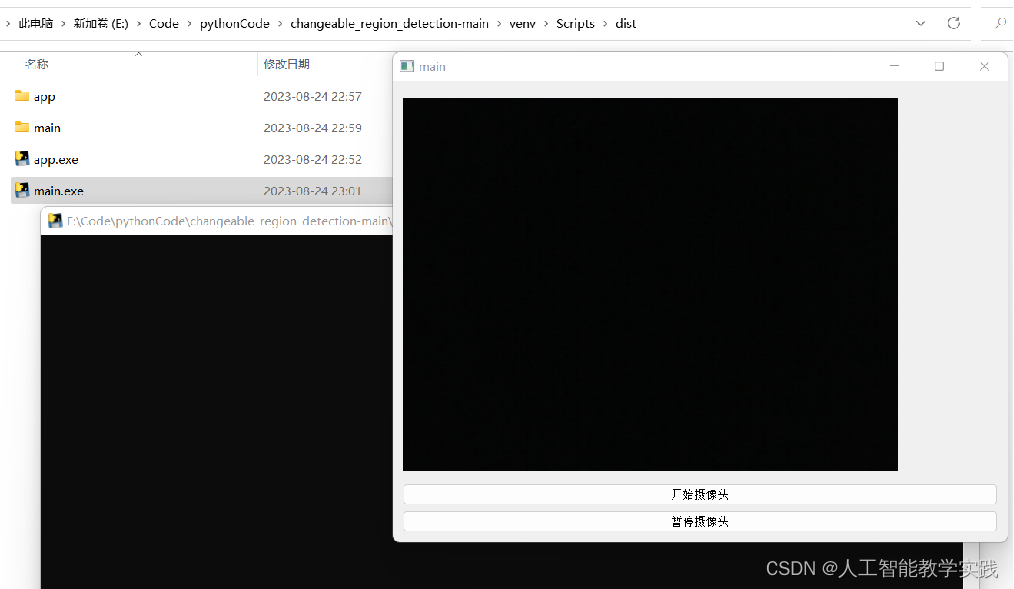The width and height of the screenshot is (1014, 589).
Task: Select 此电脑 in the breadcrumb path
Action: 37,23
